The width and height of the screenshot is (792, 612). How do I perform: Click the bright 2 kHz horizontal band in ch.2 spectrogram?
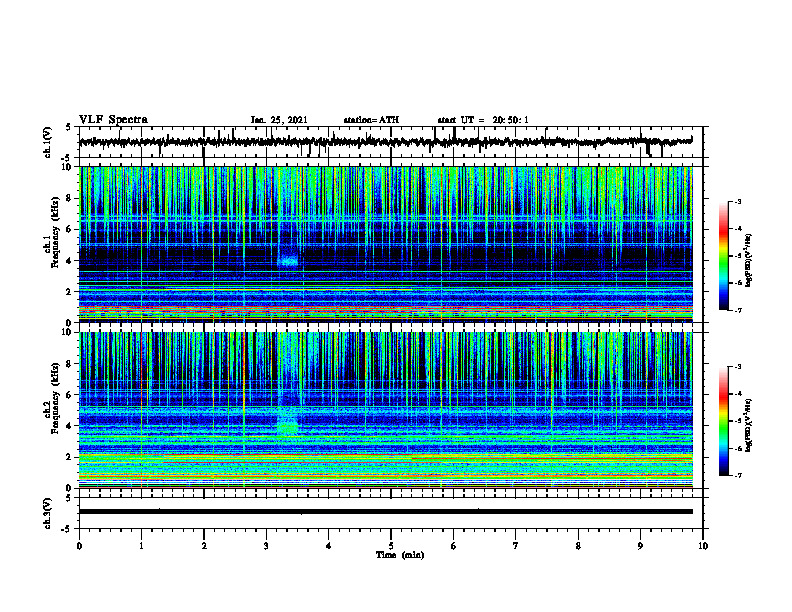click(x=386, y=457)
